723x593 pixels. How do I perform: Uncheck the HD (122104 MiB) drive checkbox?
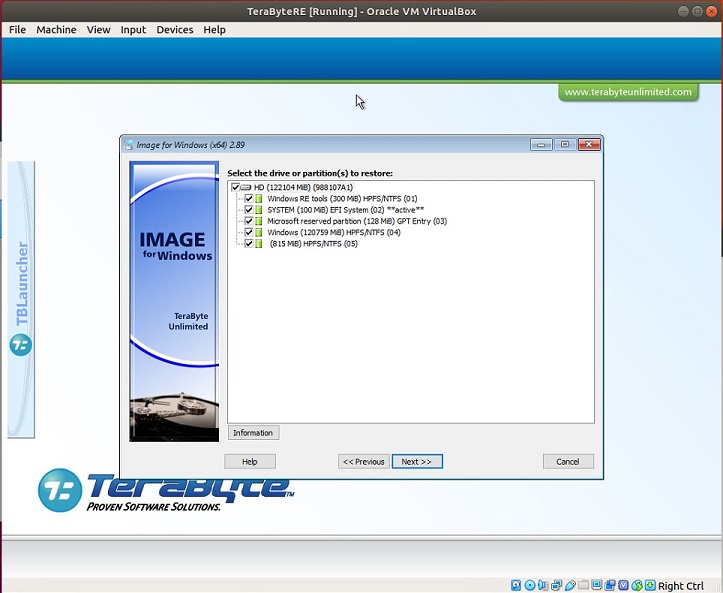tap(235, 187)
